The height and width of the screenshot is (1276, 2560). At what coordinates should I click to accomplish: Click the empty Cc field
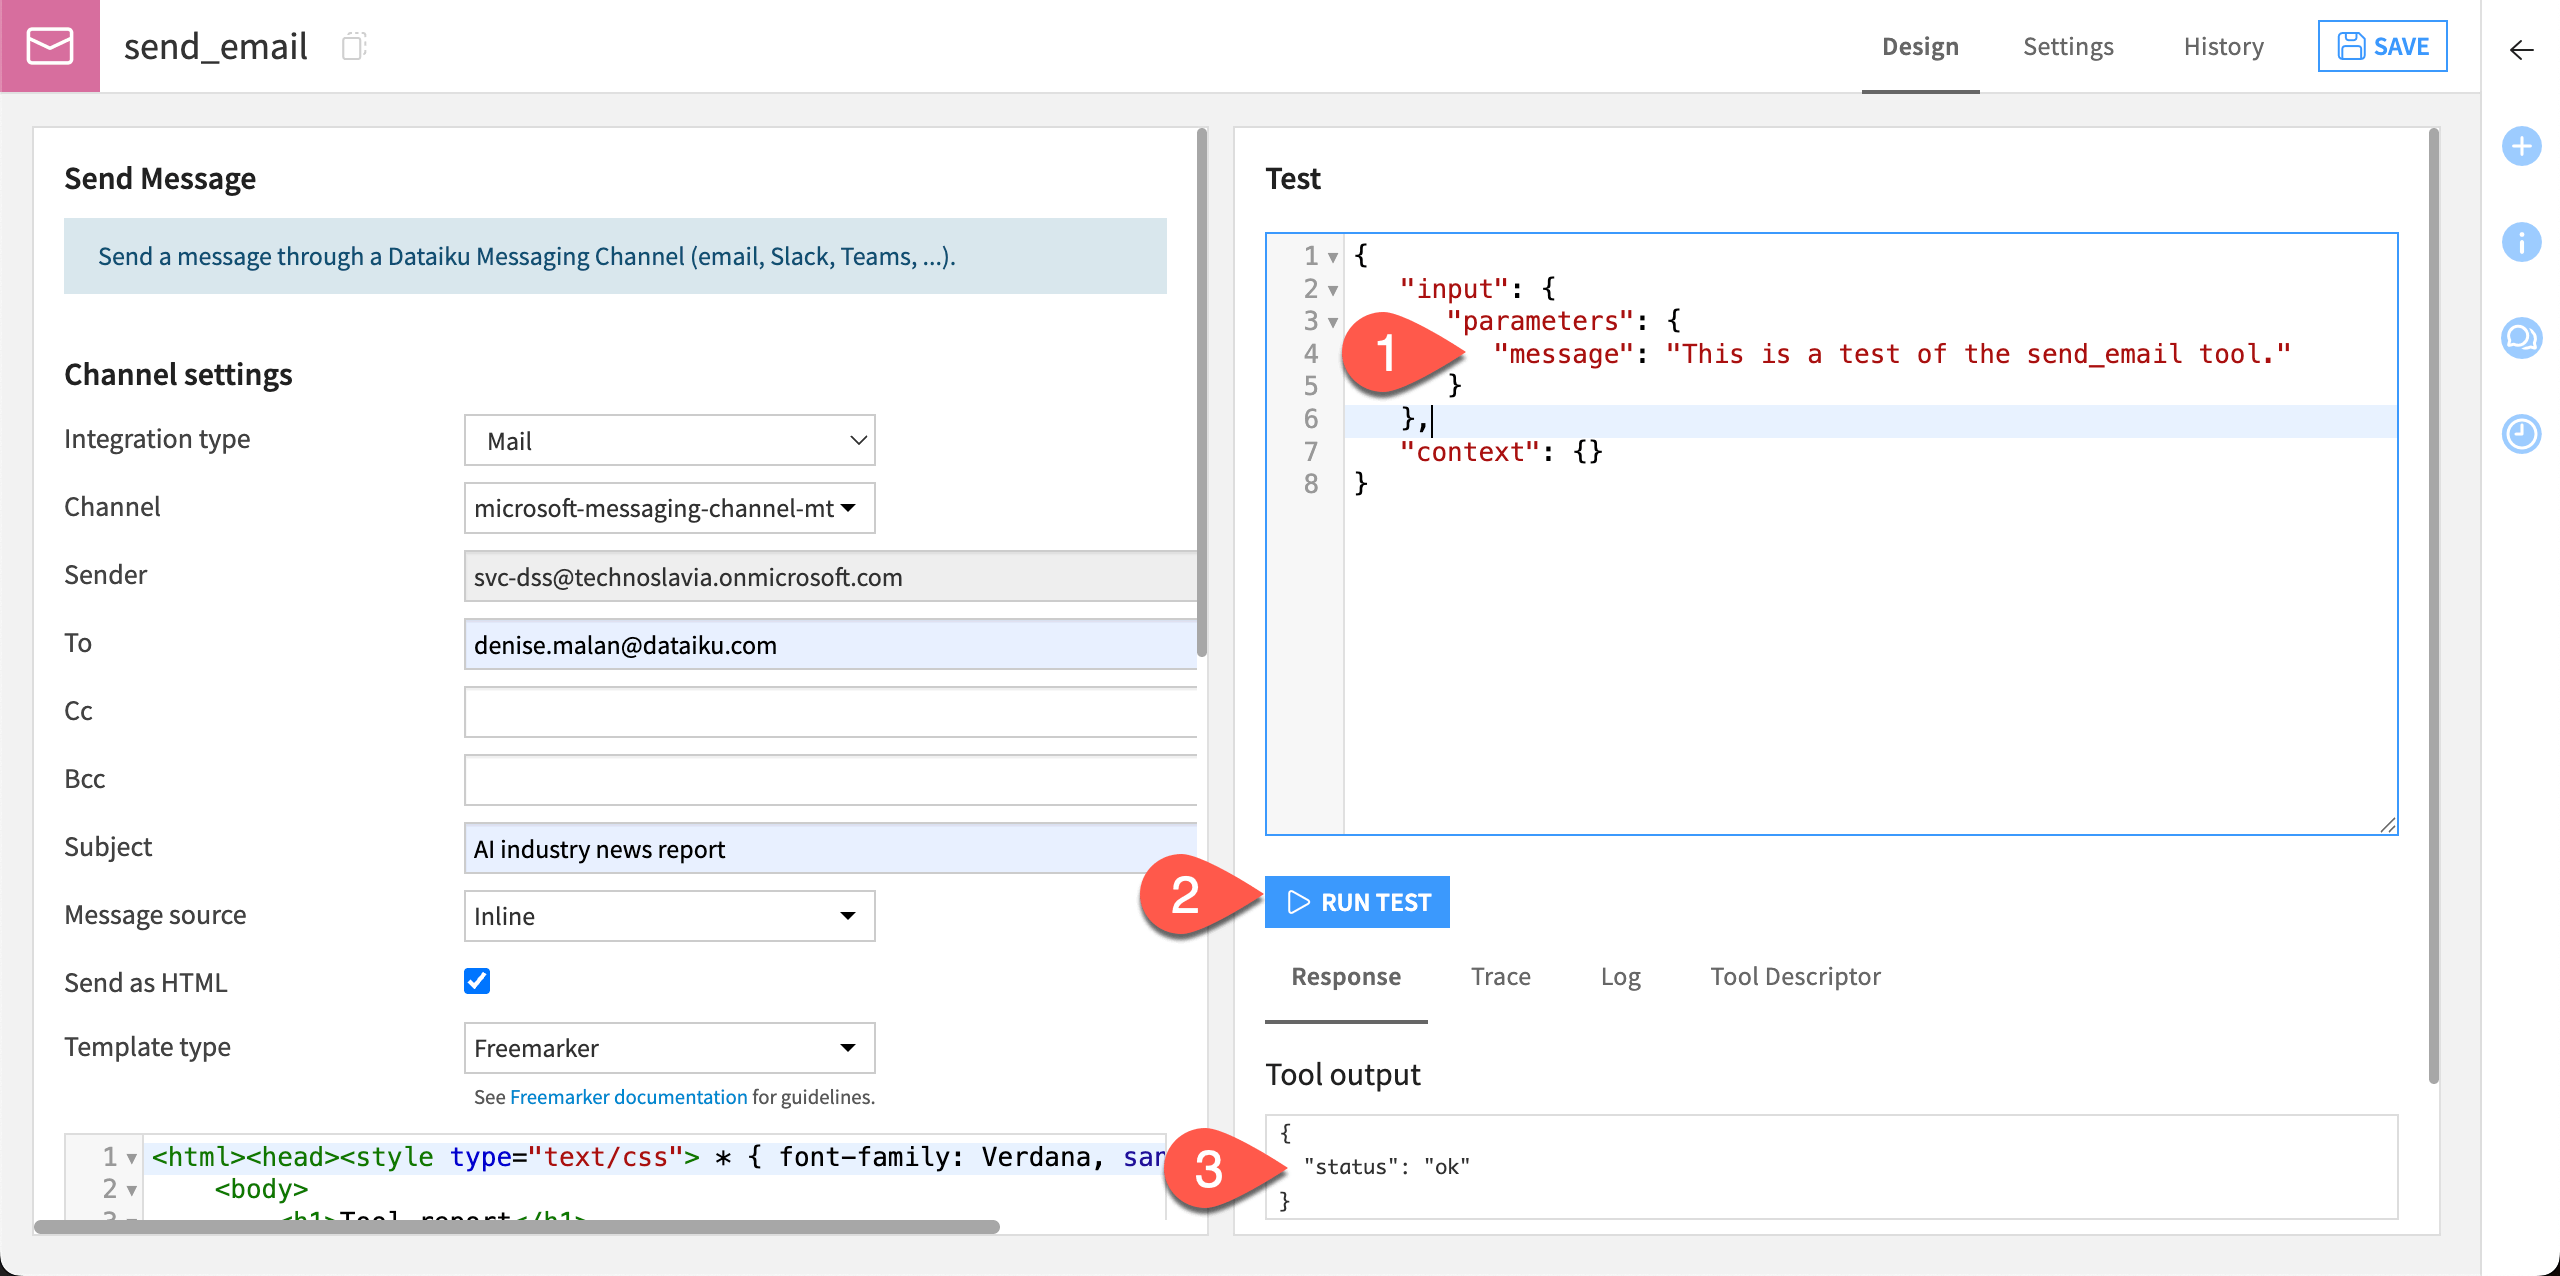830,713
